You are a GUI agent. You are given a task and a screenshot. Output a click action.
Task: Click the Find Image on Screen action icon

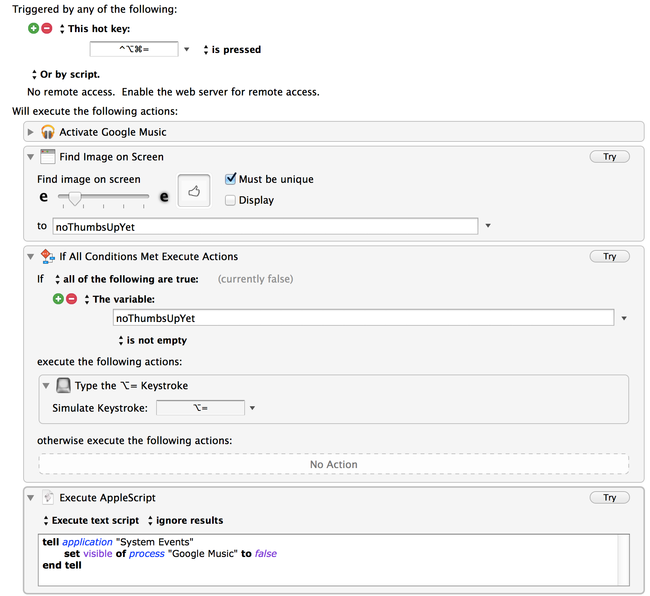click(47, 157)
